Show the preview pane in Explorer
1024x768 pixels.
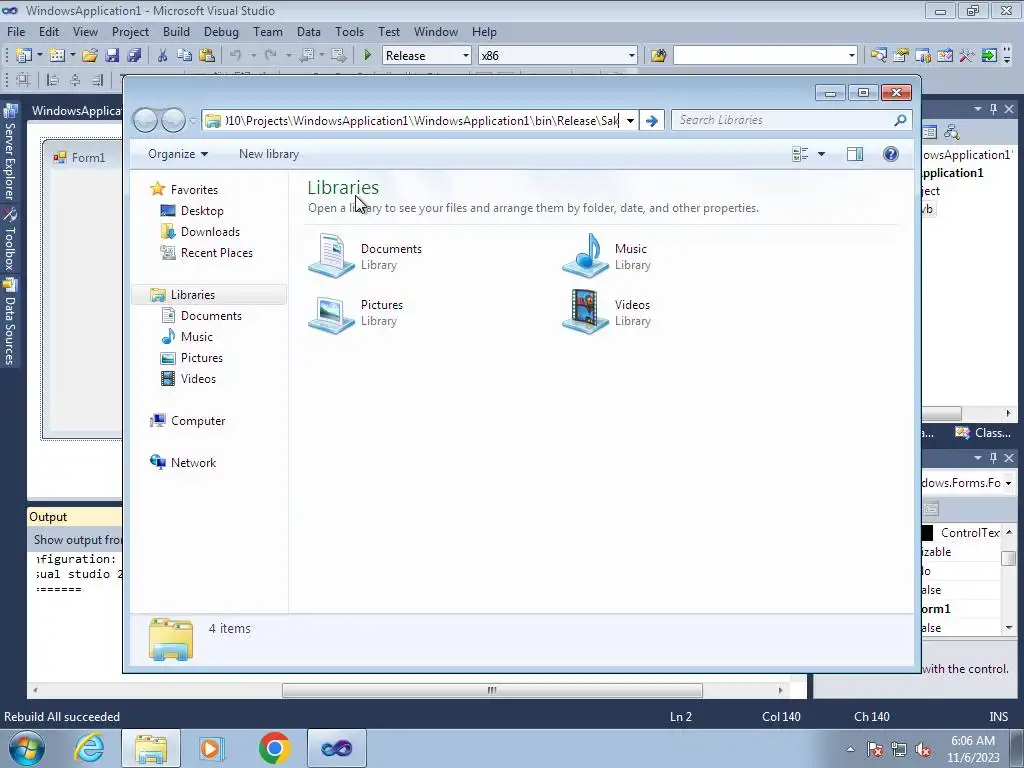855,154
